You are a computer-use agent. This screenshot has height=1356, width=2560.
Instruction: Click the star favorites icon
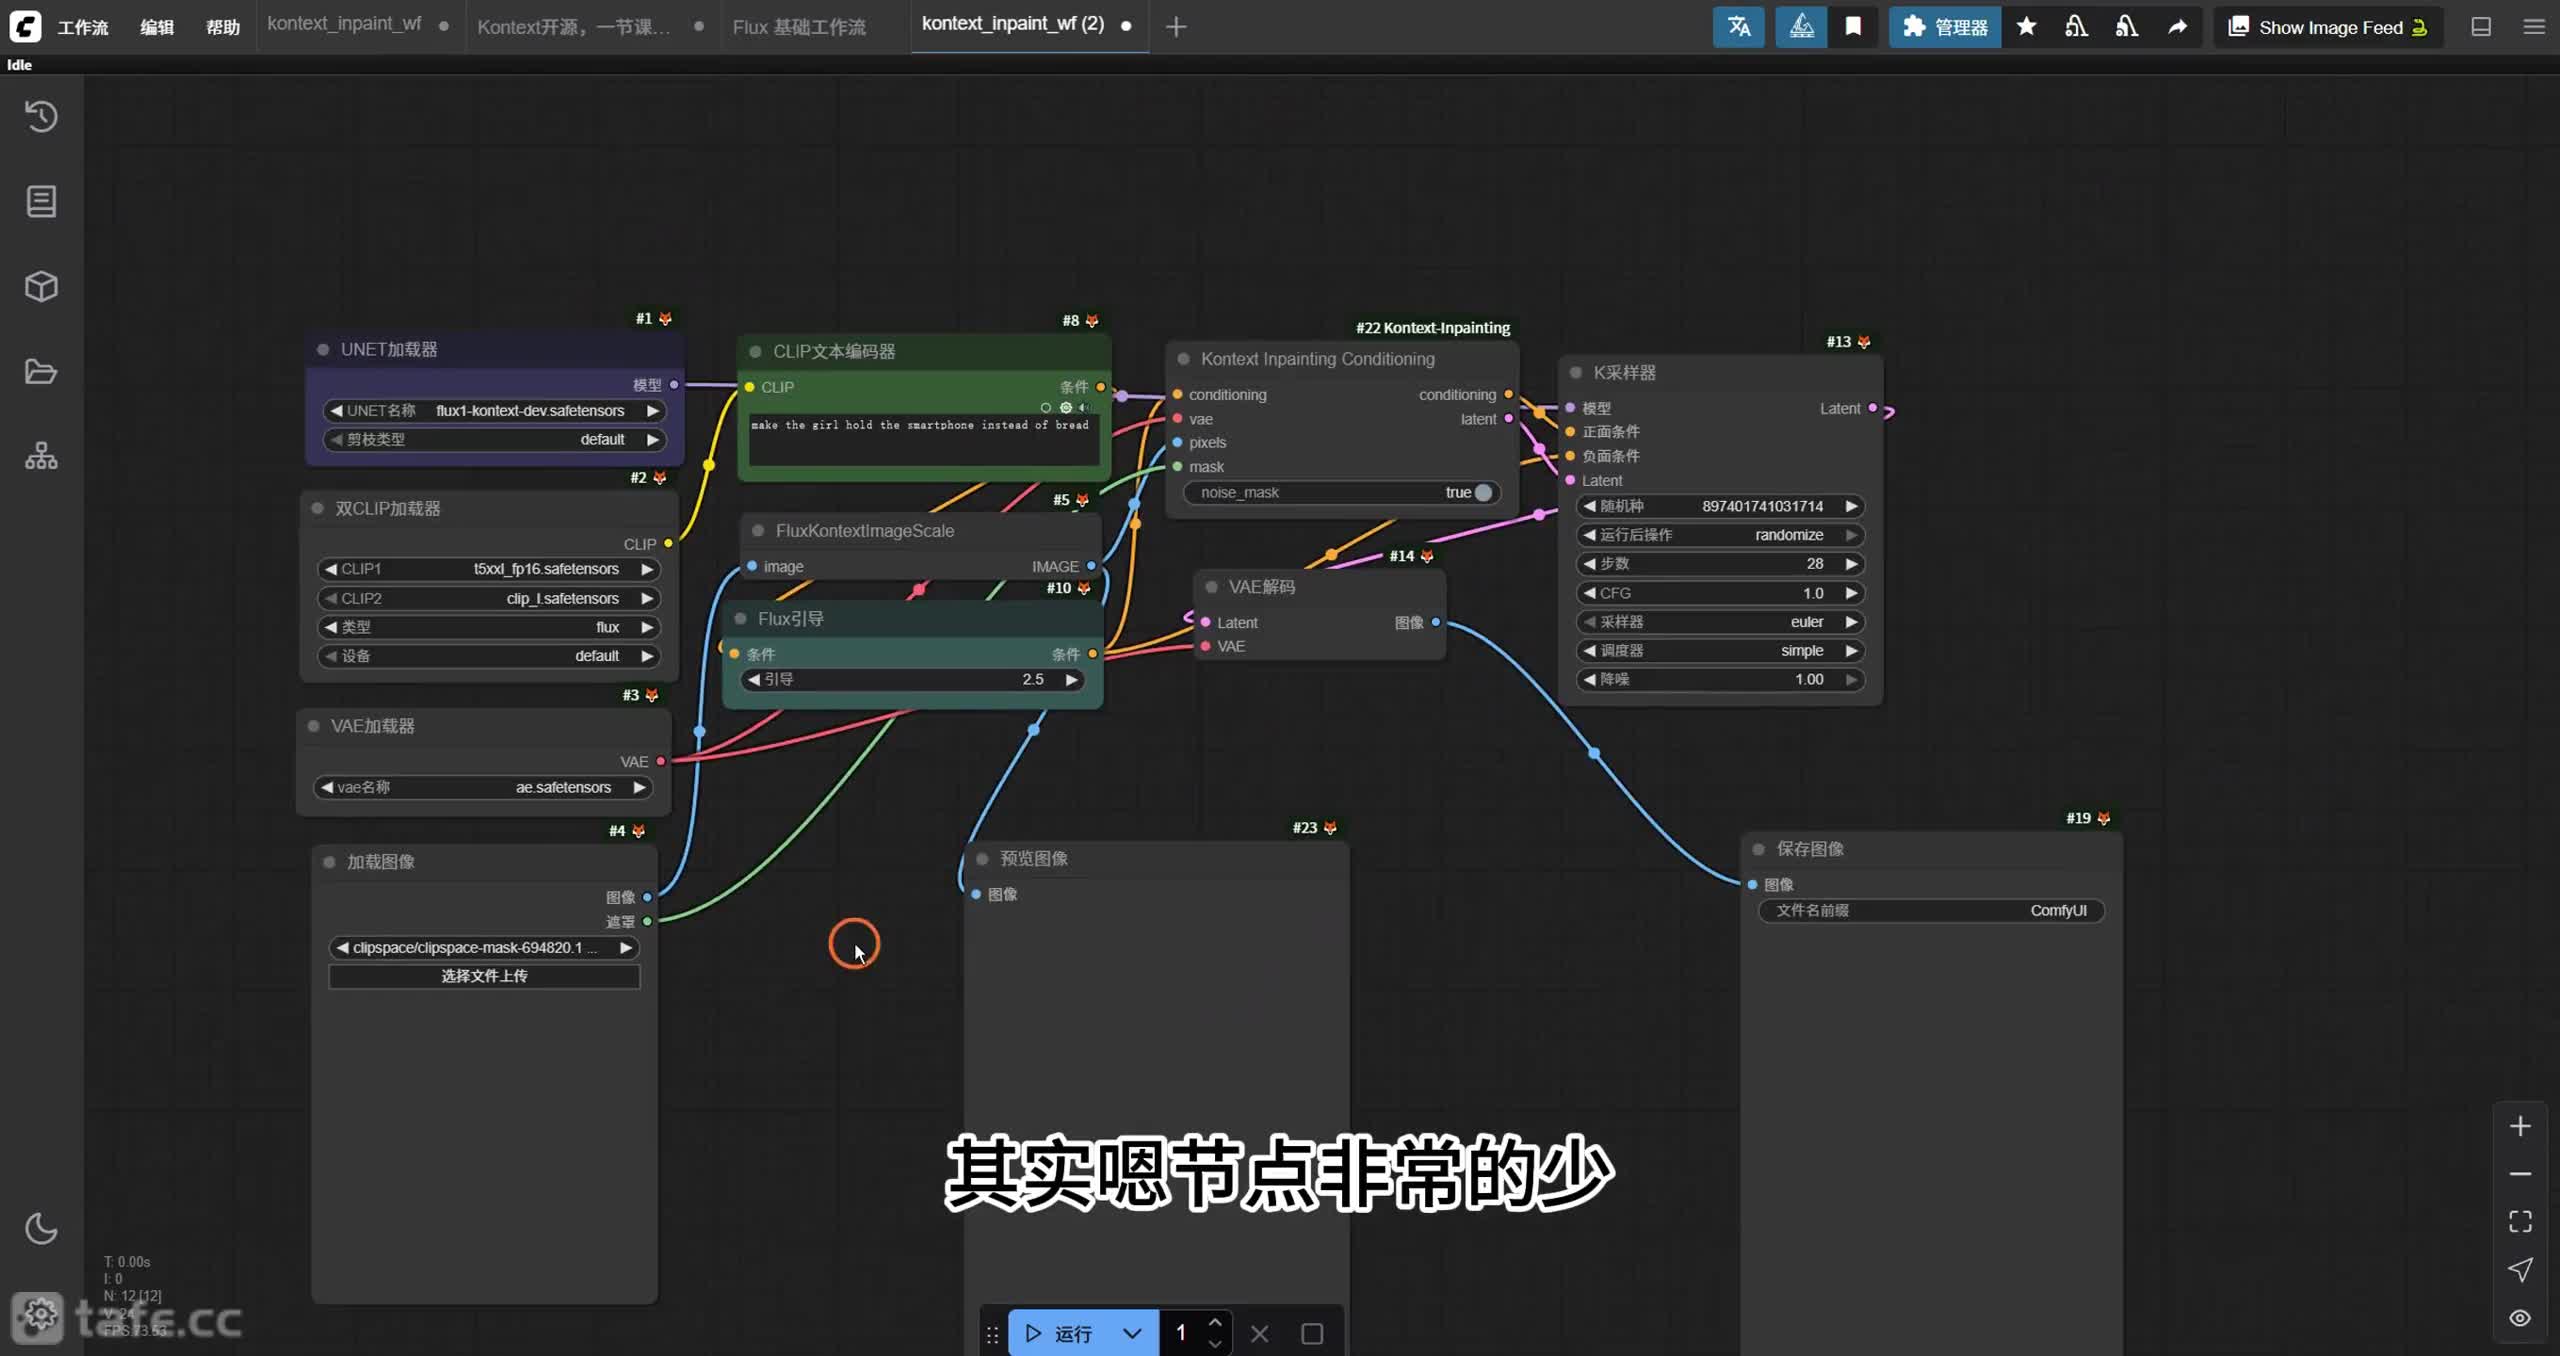2027,27
